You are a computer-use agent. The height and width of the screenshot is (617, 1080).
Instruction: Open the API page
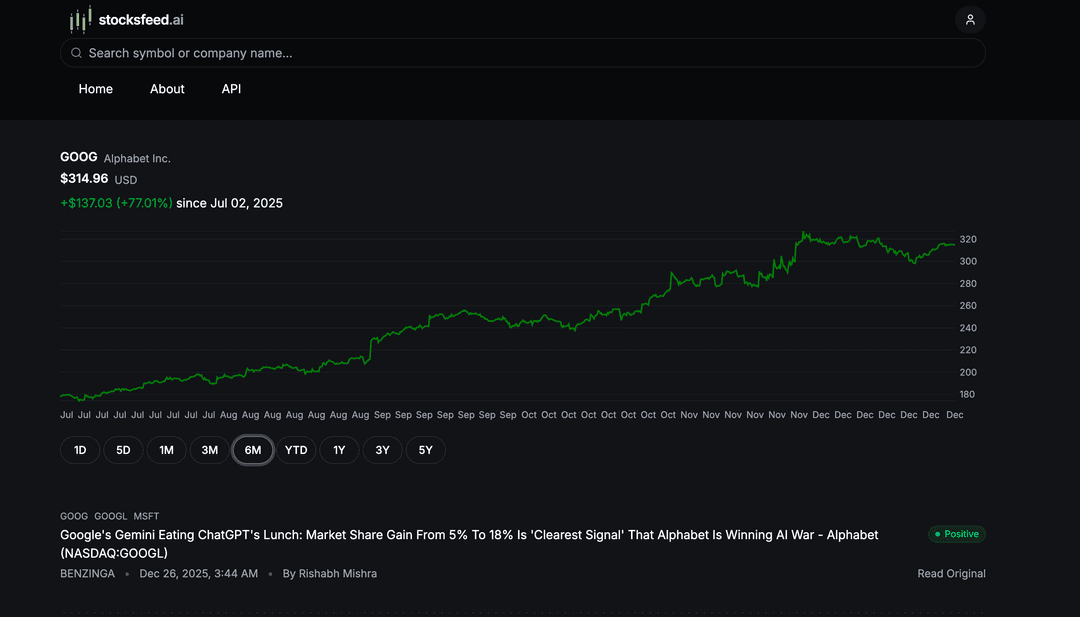point(231,89)
